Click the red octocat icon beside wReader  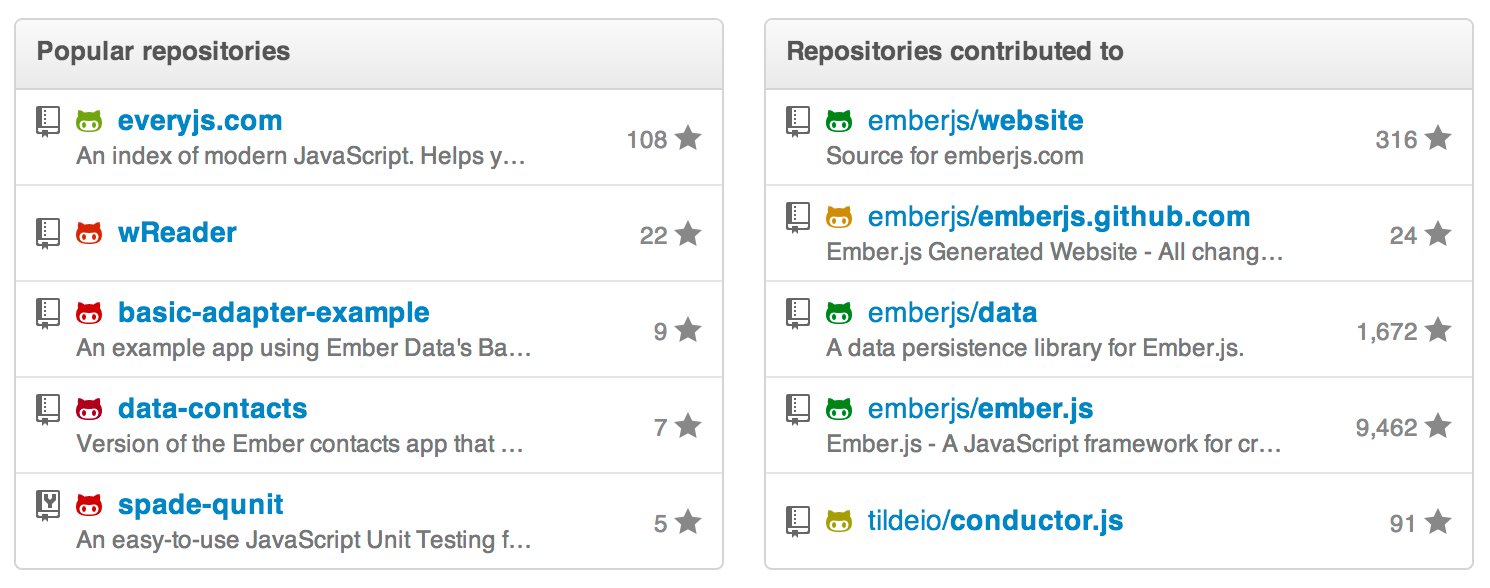click(x=89, y=234)
